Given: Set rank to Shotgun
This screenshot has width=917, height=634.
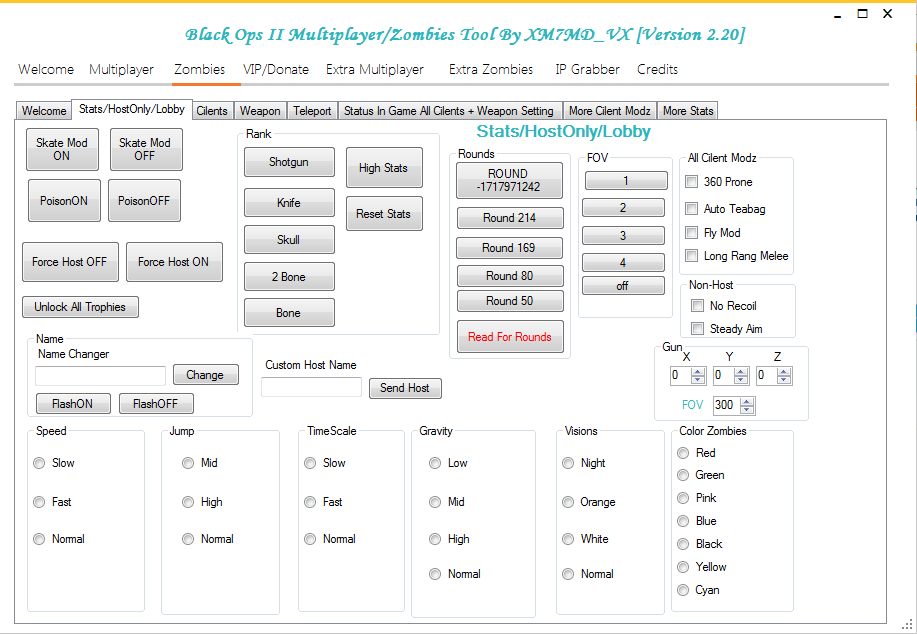Looking at the screenshot, I should click(x=289, y=162).
